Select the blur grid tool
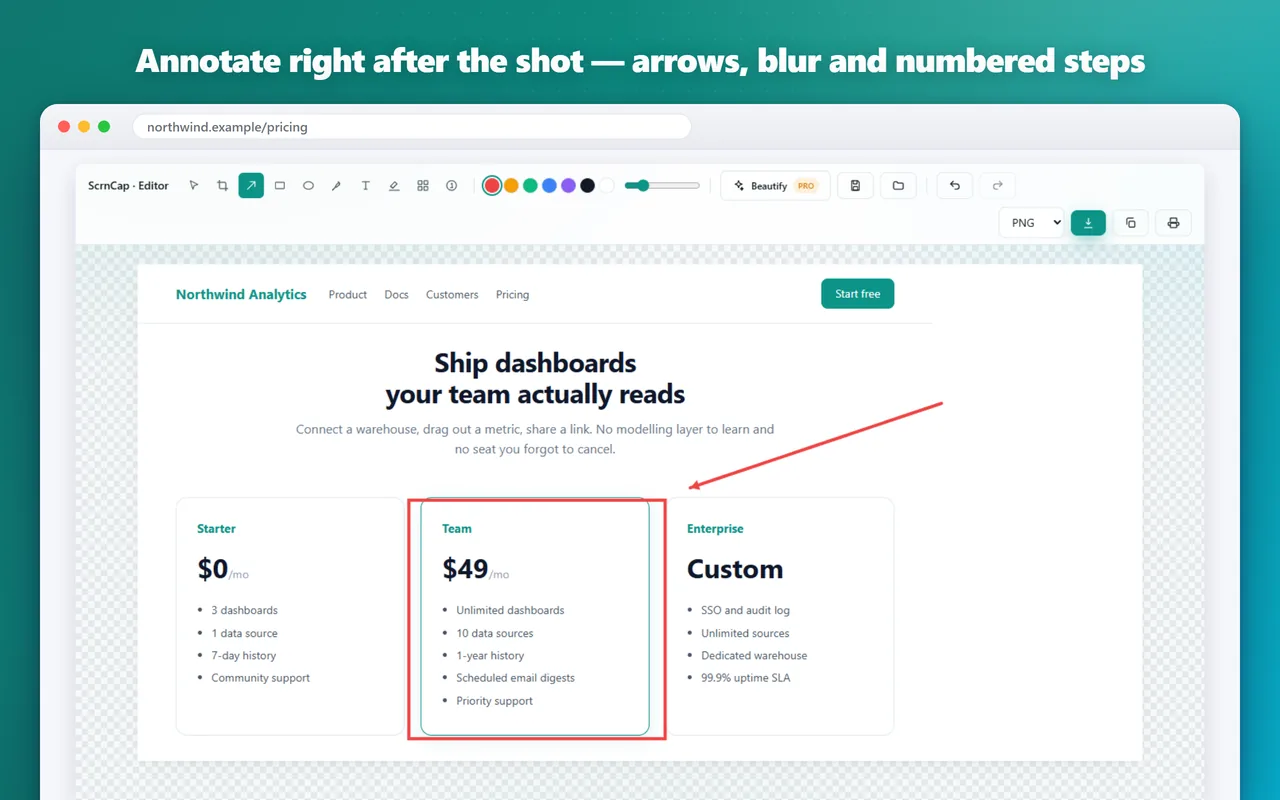The image size is (1280, 800). (x=423, y=185)
